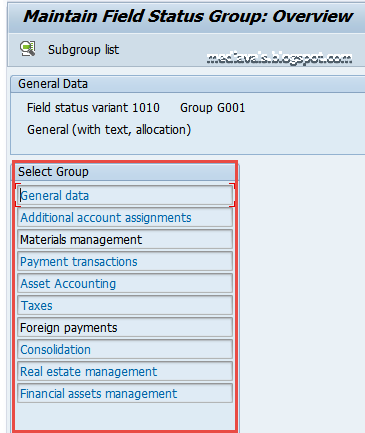
Task: Open the Subgroup list button label
Action: click(83, 50)
